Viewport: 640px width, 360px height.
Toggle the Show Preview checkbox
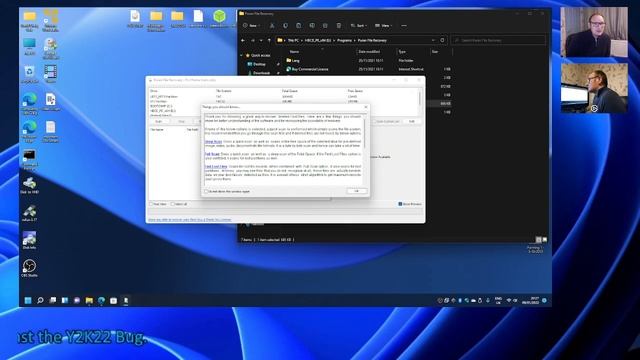[400, 204]
